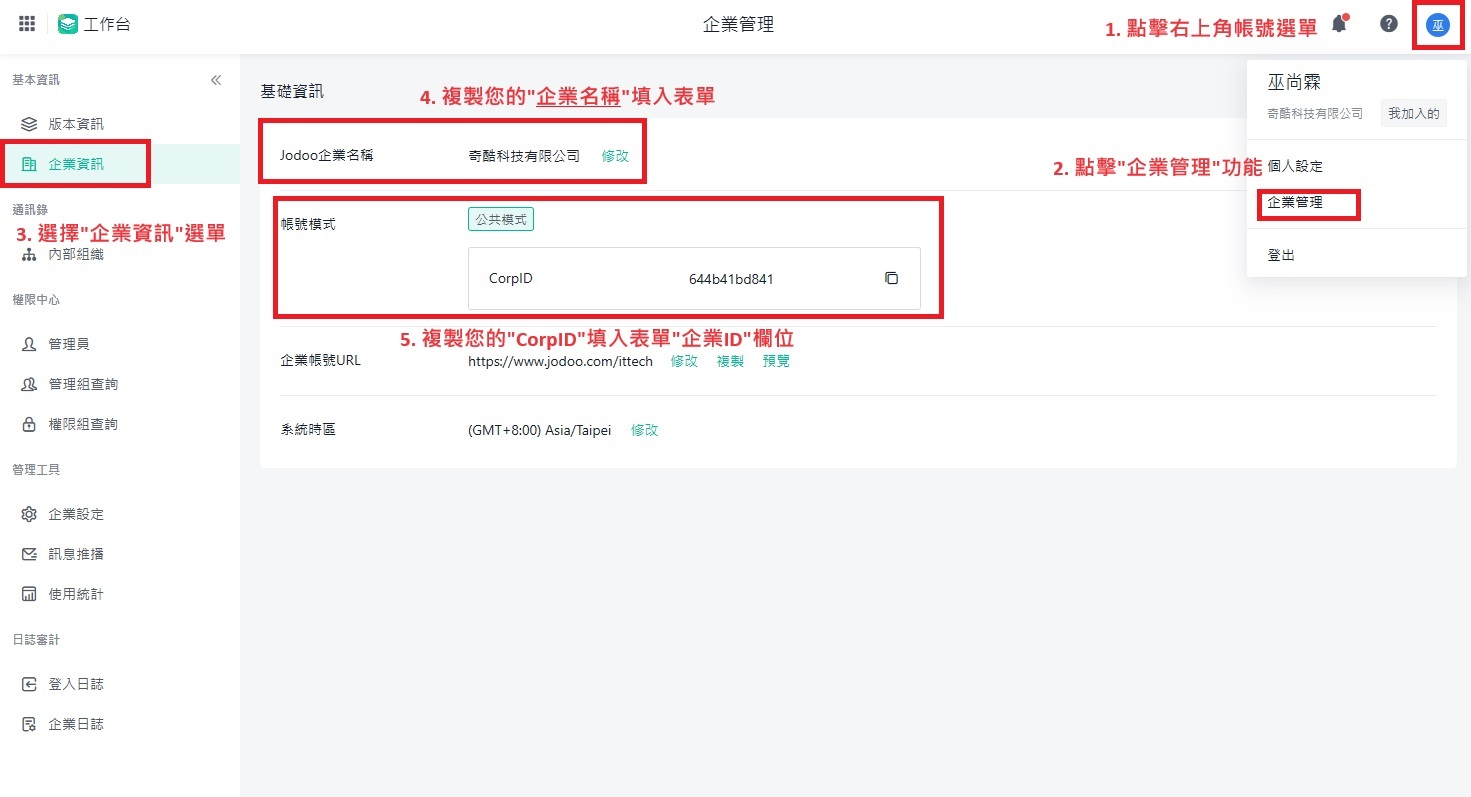Click the URL https://www.jodoo.com/ittech
The height and width of the screenshot is (797, 1471).
tap(560, 361)
